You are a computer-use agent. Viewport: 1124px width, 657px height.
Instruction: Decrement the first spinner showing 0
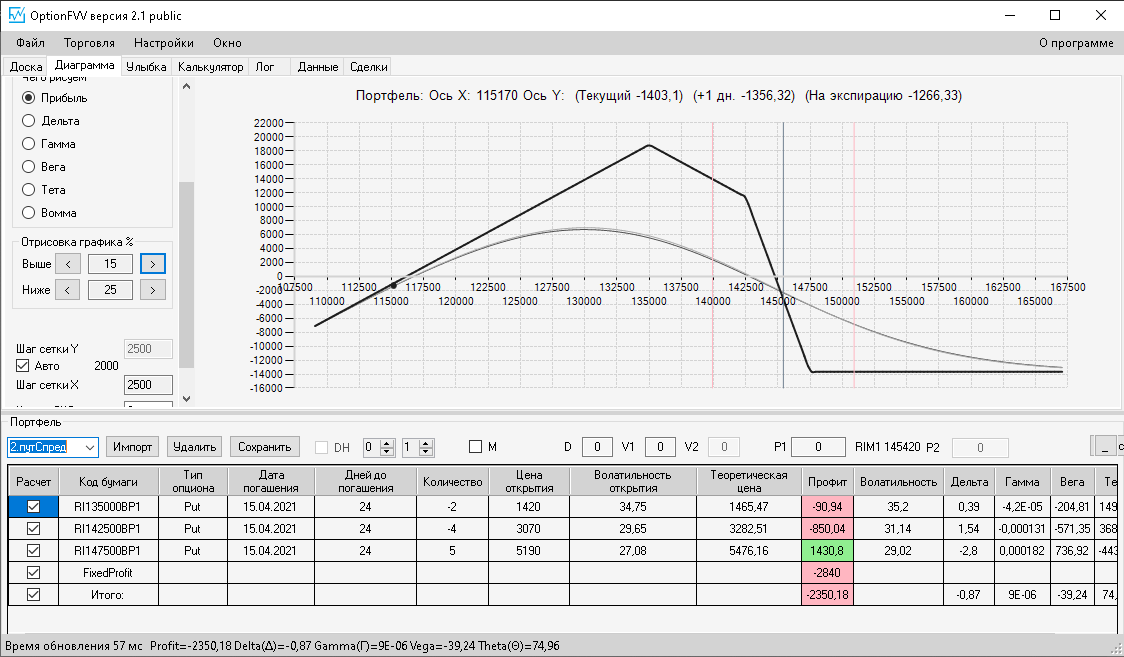(387, 452)
